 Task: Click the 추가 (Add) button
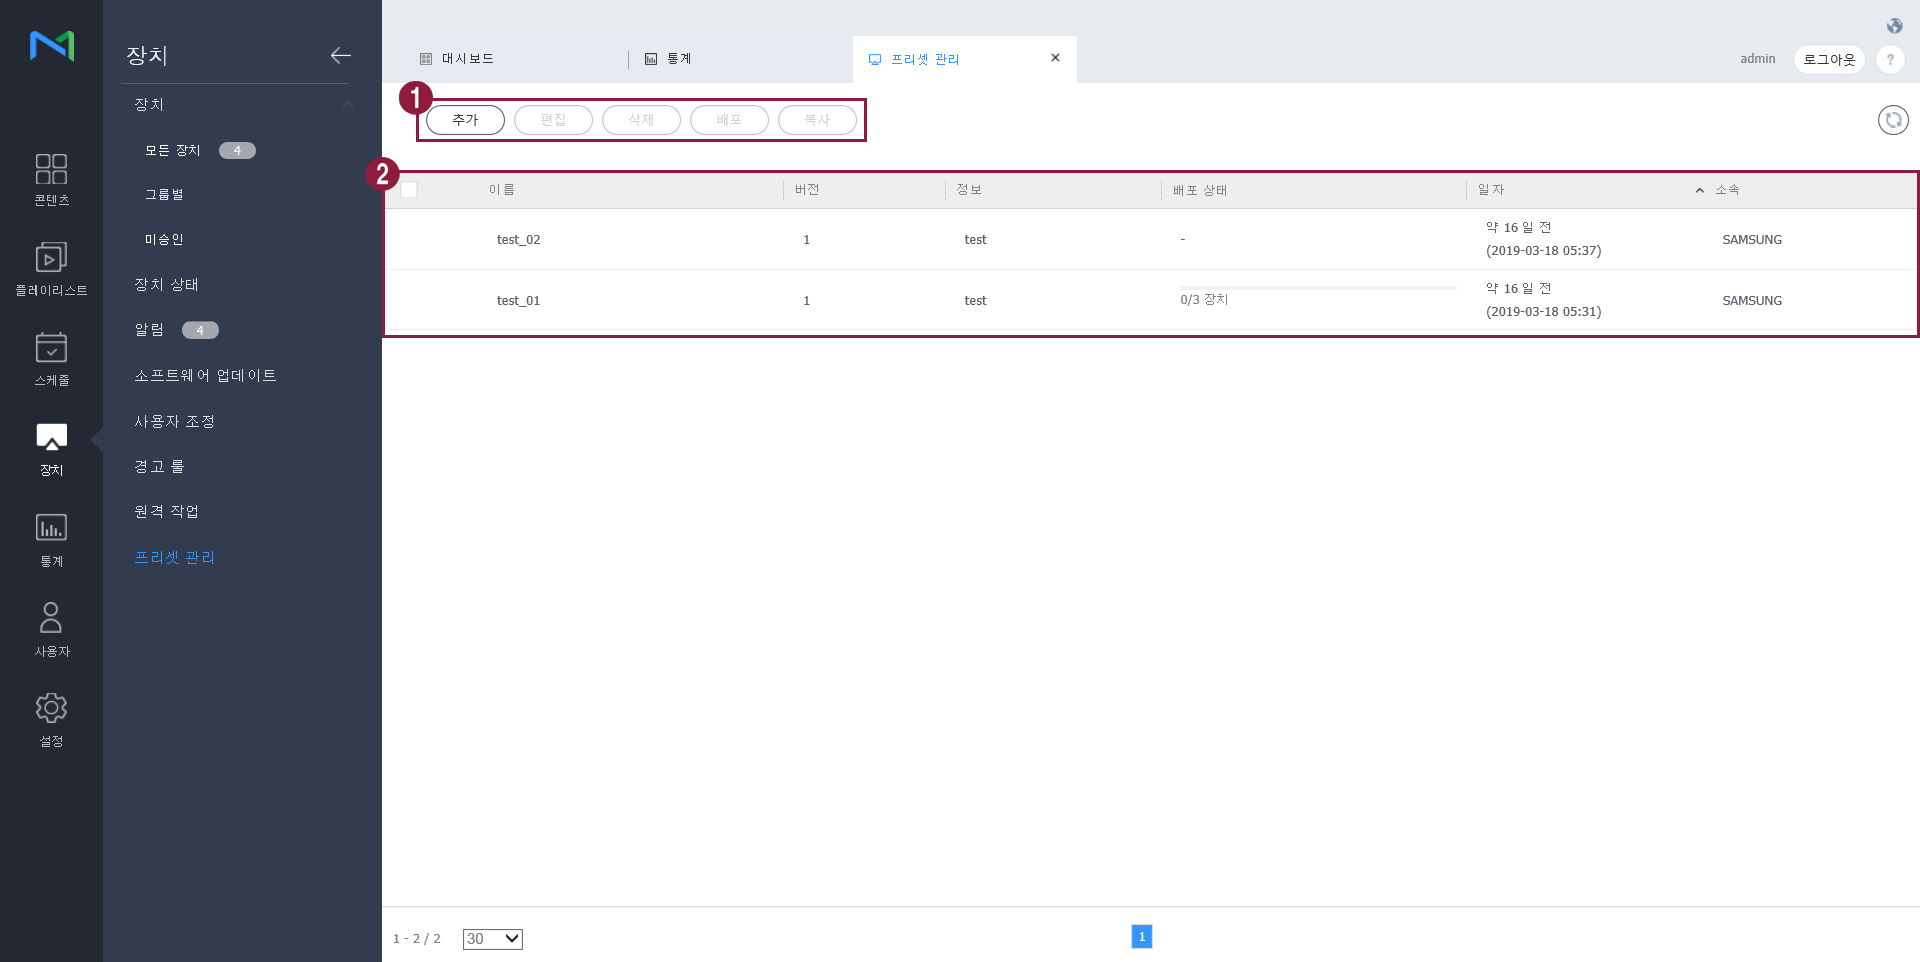465,120
